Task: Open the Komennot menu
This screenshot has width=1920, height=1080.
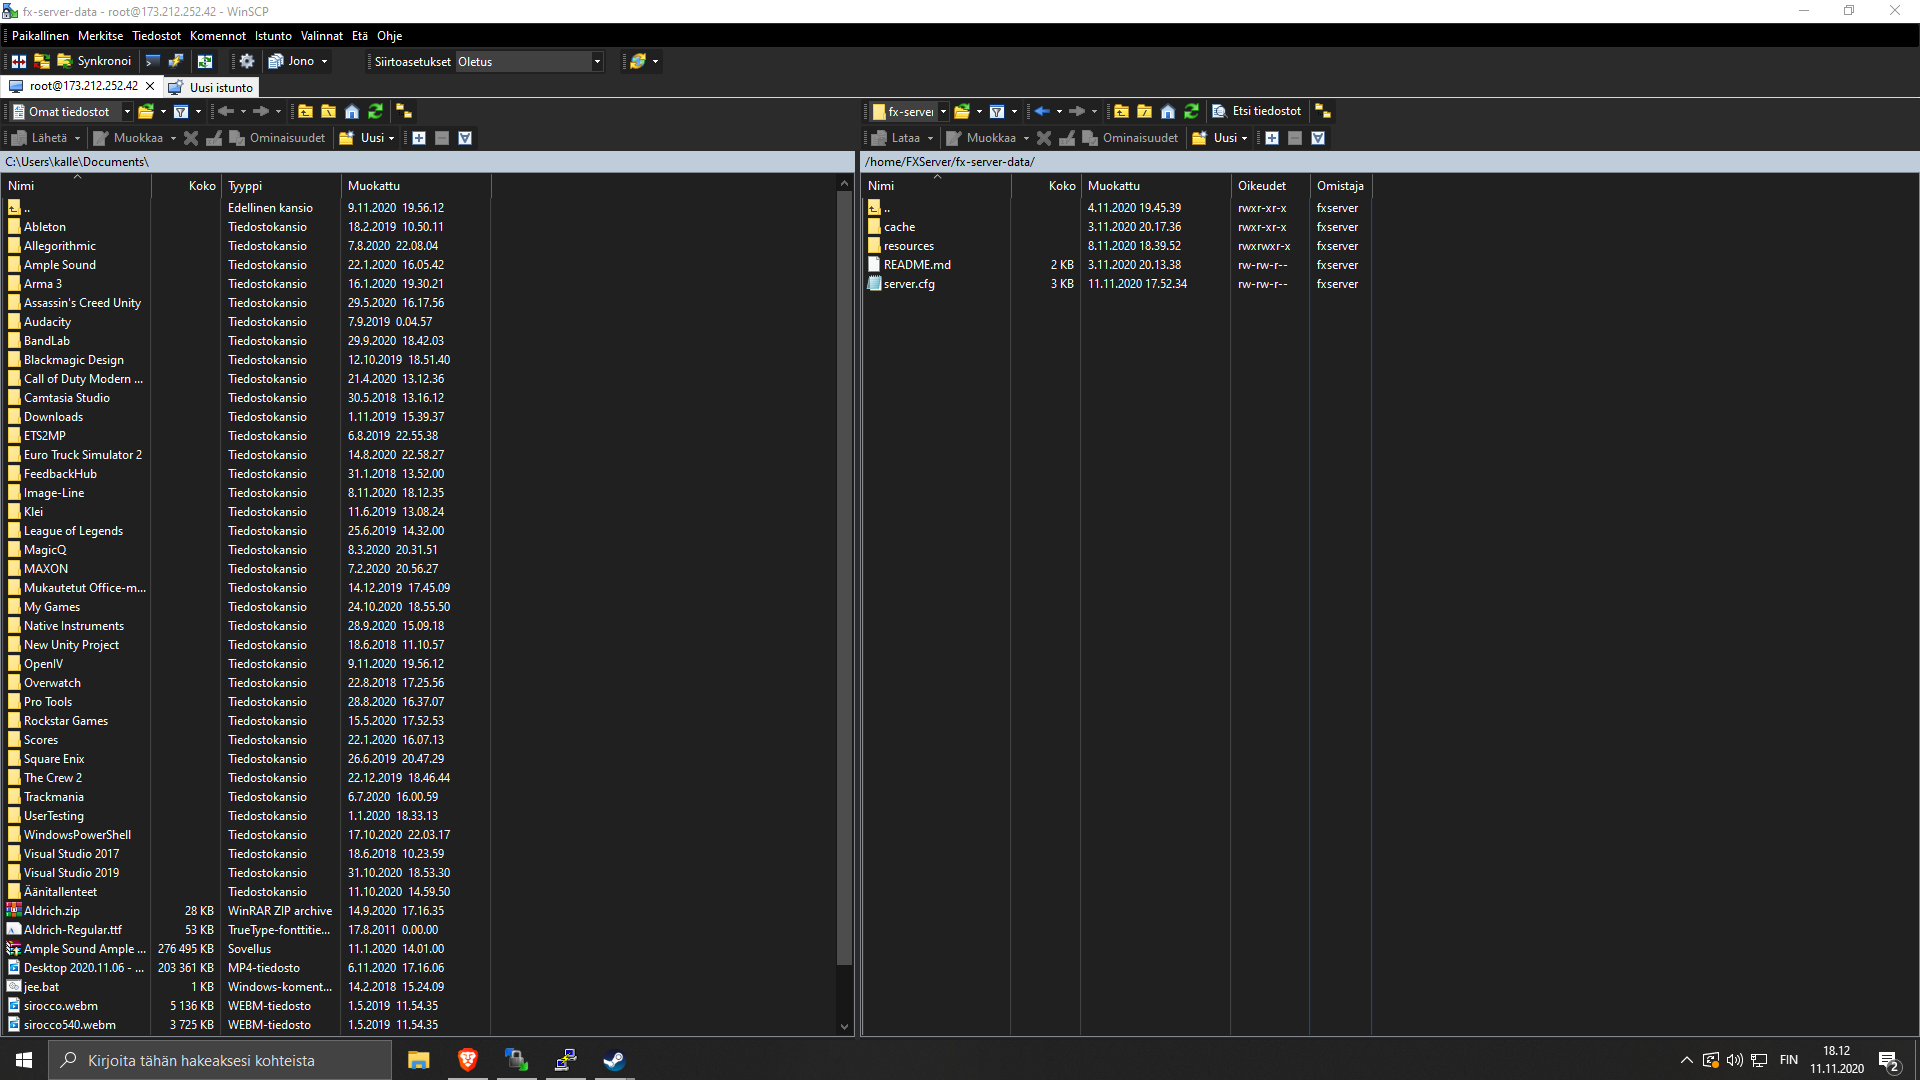Action: coord(217,36)
